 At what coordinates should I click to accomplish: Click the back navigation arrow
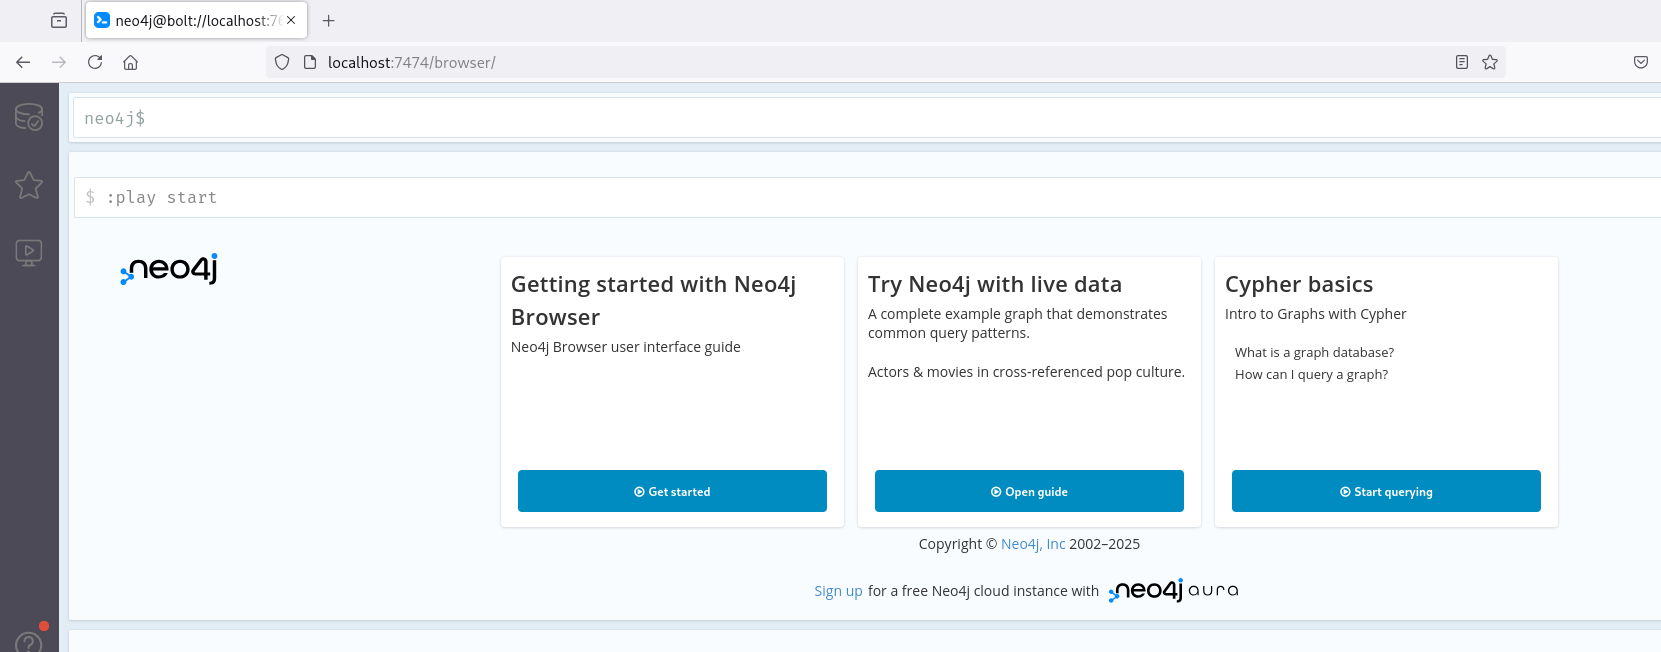point(23,62)
